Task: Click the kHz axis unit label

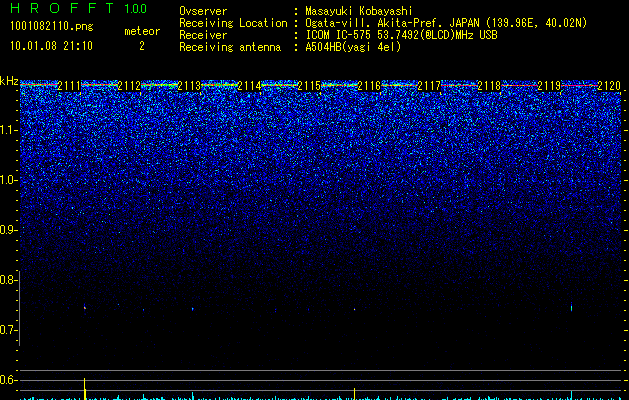Action: 9,81
